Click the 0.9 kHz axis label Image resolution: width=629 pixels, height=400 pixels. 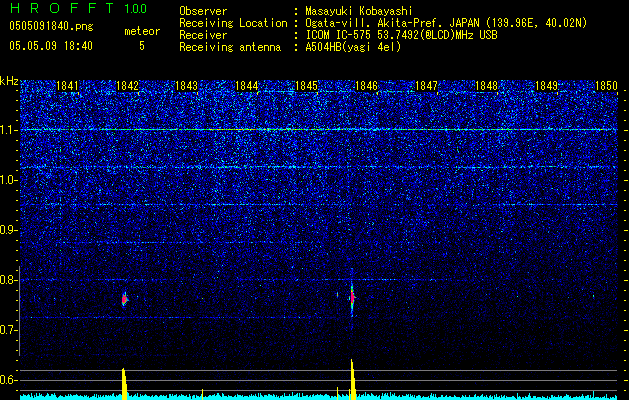click(8, 230)
